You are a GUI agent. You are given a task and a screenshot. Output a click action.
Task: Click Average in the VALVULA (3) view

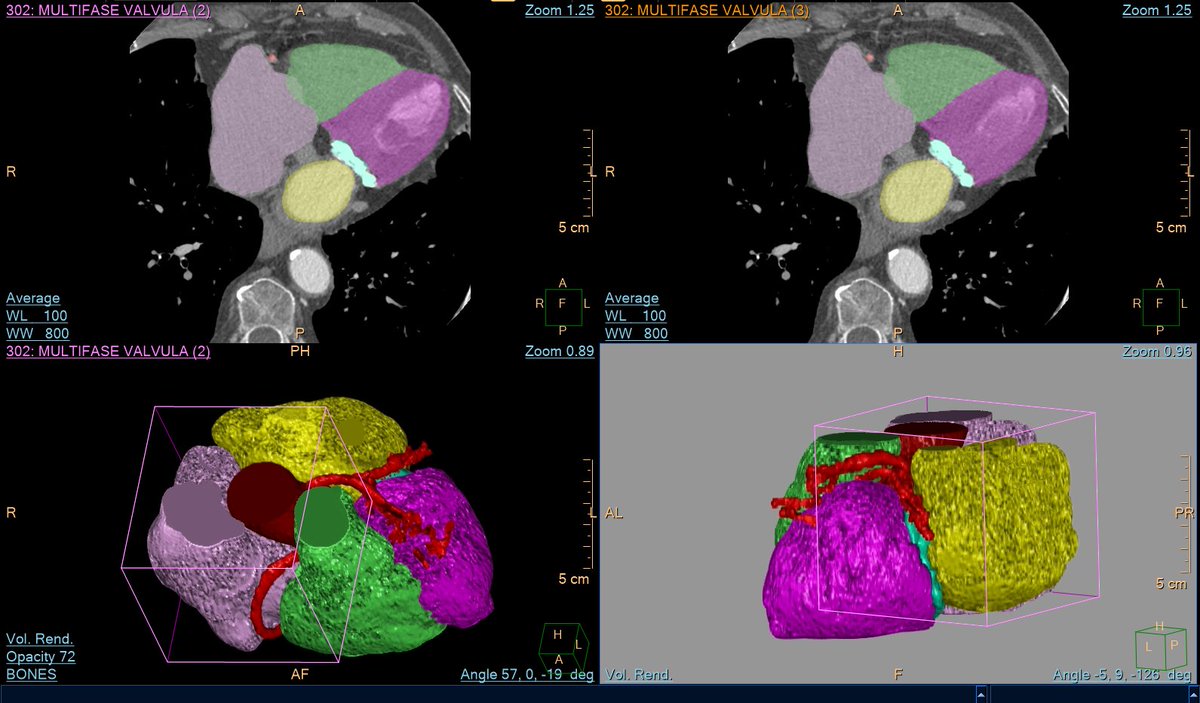tap(632, 298)
